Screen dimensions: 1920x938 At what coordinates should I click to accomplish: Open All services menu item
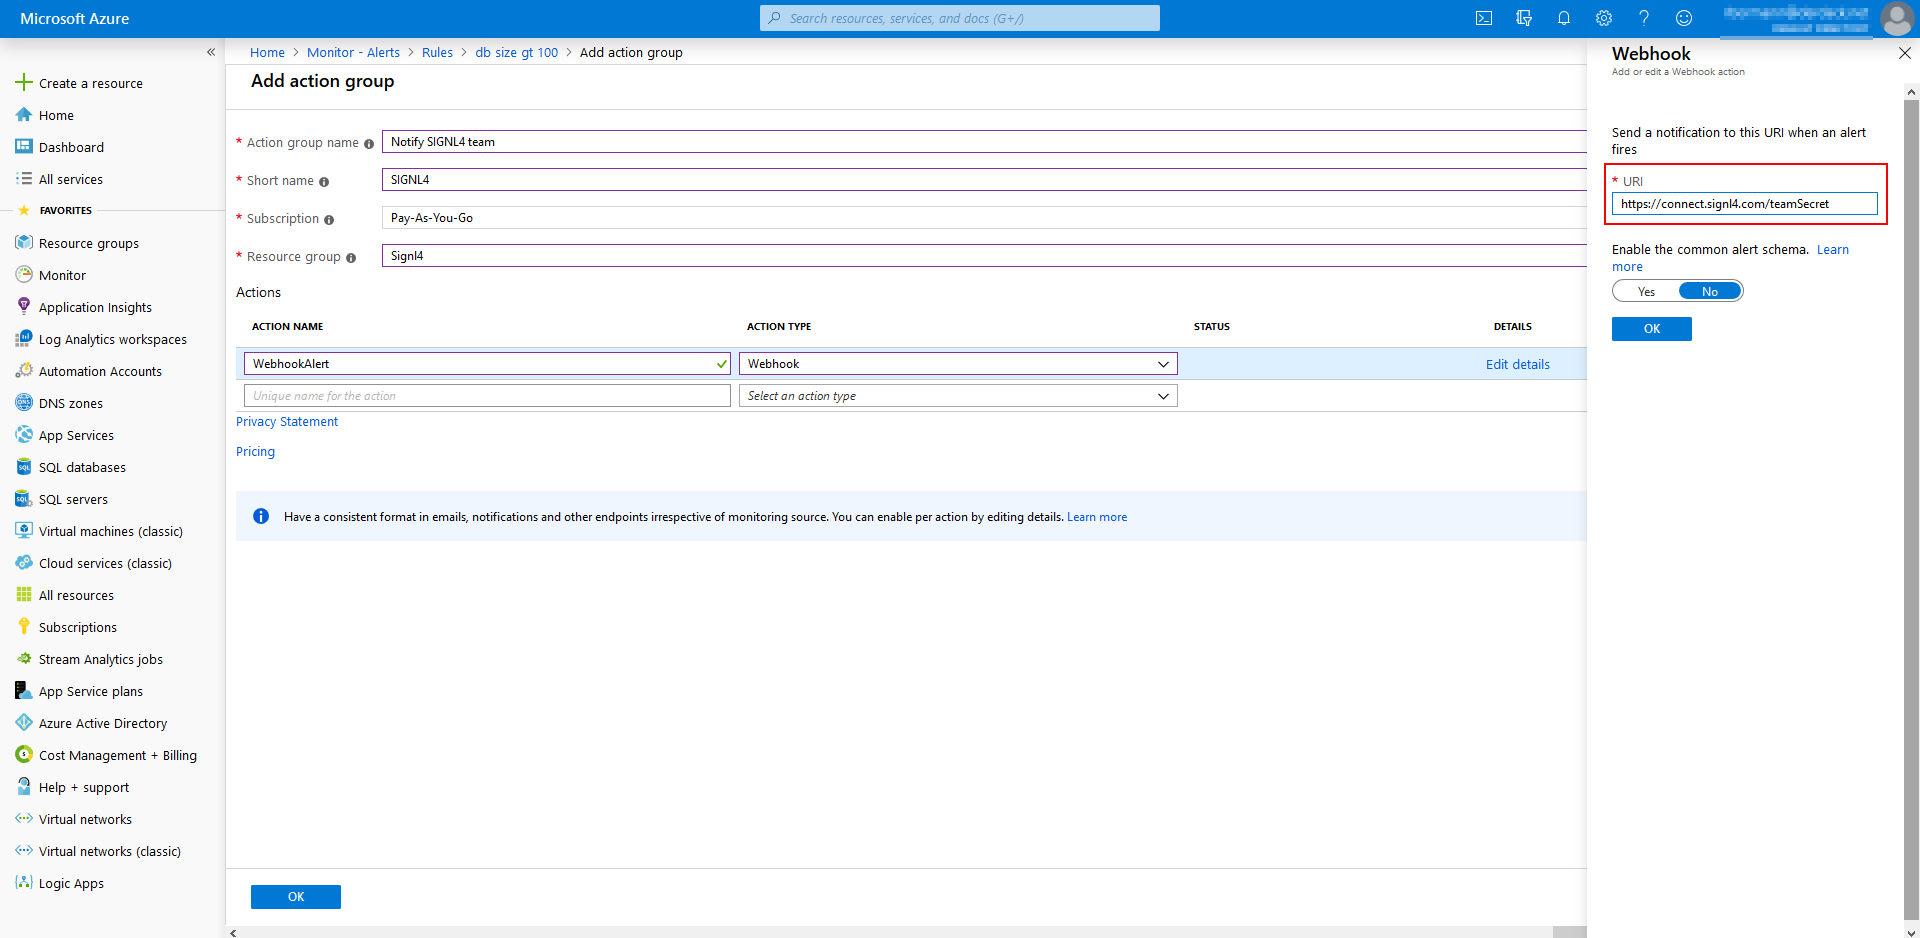(71, 179)
